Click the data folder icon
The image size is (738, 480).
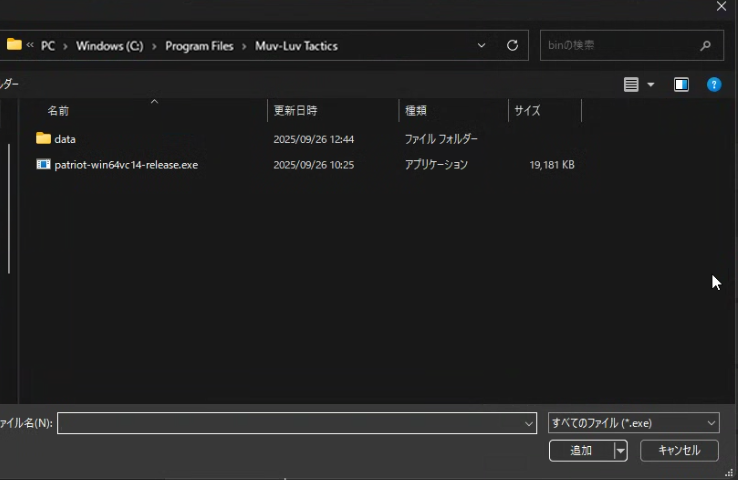click(x=43, y=139)
